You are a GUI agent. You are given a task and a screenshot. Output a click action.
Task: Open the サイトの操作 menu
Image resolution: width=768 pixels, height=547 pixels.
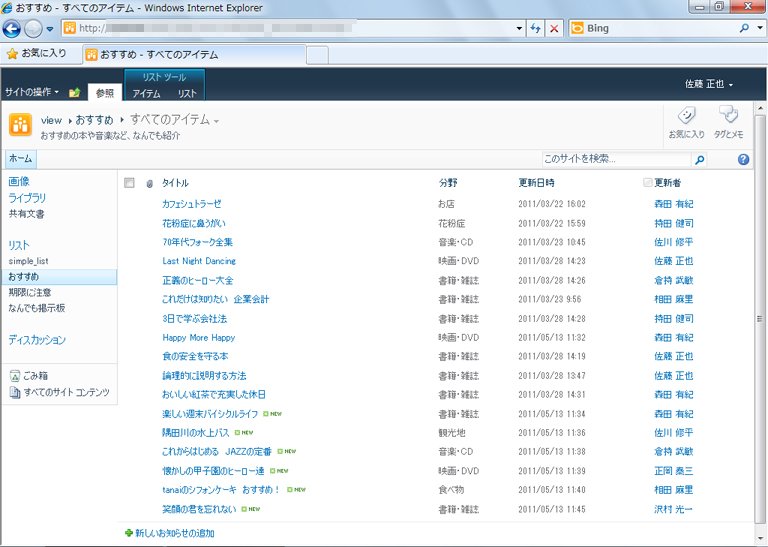(x=31, y=92)
